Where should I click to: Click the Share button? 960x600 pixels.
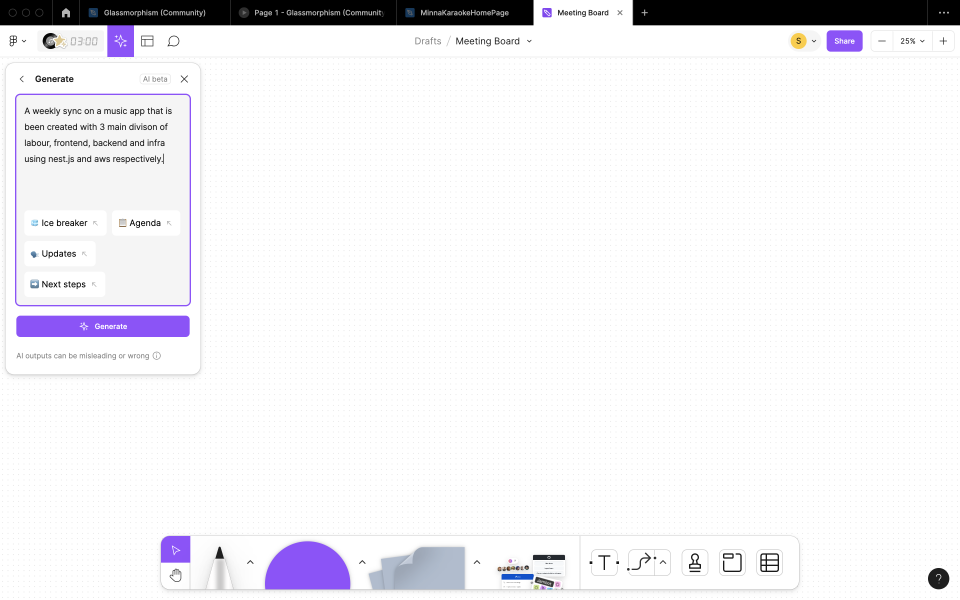pos(844,41)
